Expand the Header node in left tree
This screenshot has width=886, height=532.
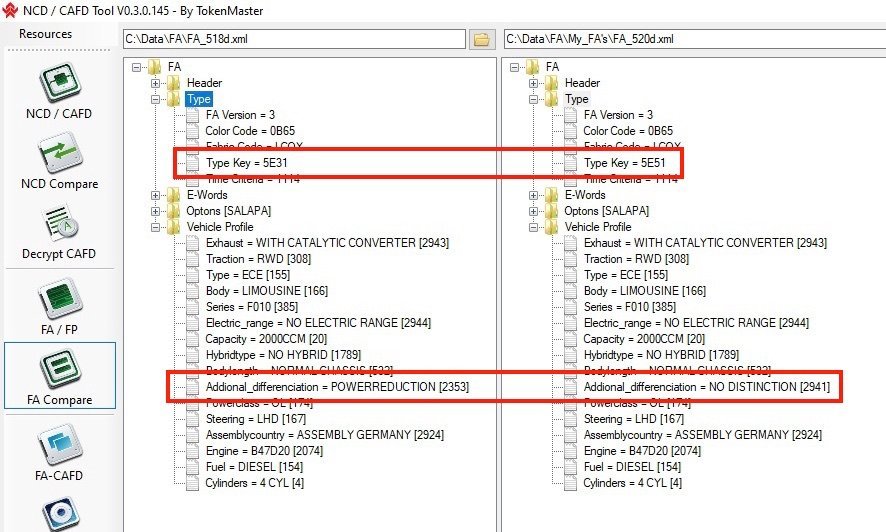(156, 83)
